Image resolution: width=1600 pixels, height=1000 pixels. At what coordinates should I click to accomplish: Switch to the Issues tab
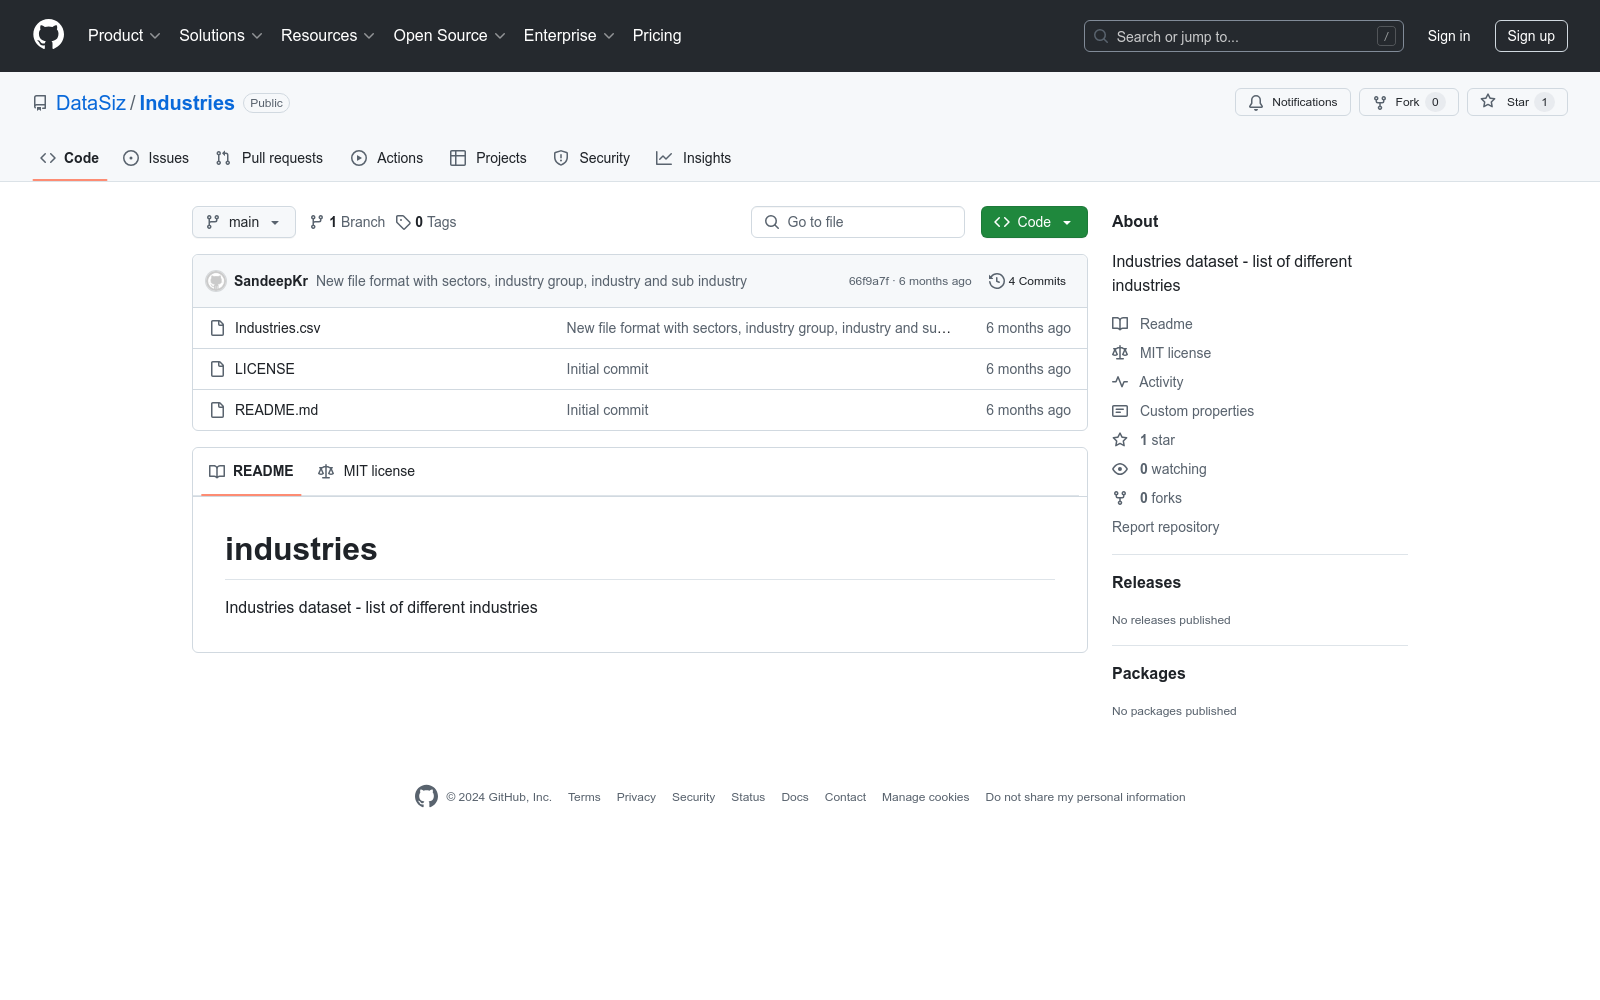point(156,158)
